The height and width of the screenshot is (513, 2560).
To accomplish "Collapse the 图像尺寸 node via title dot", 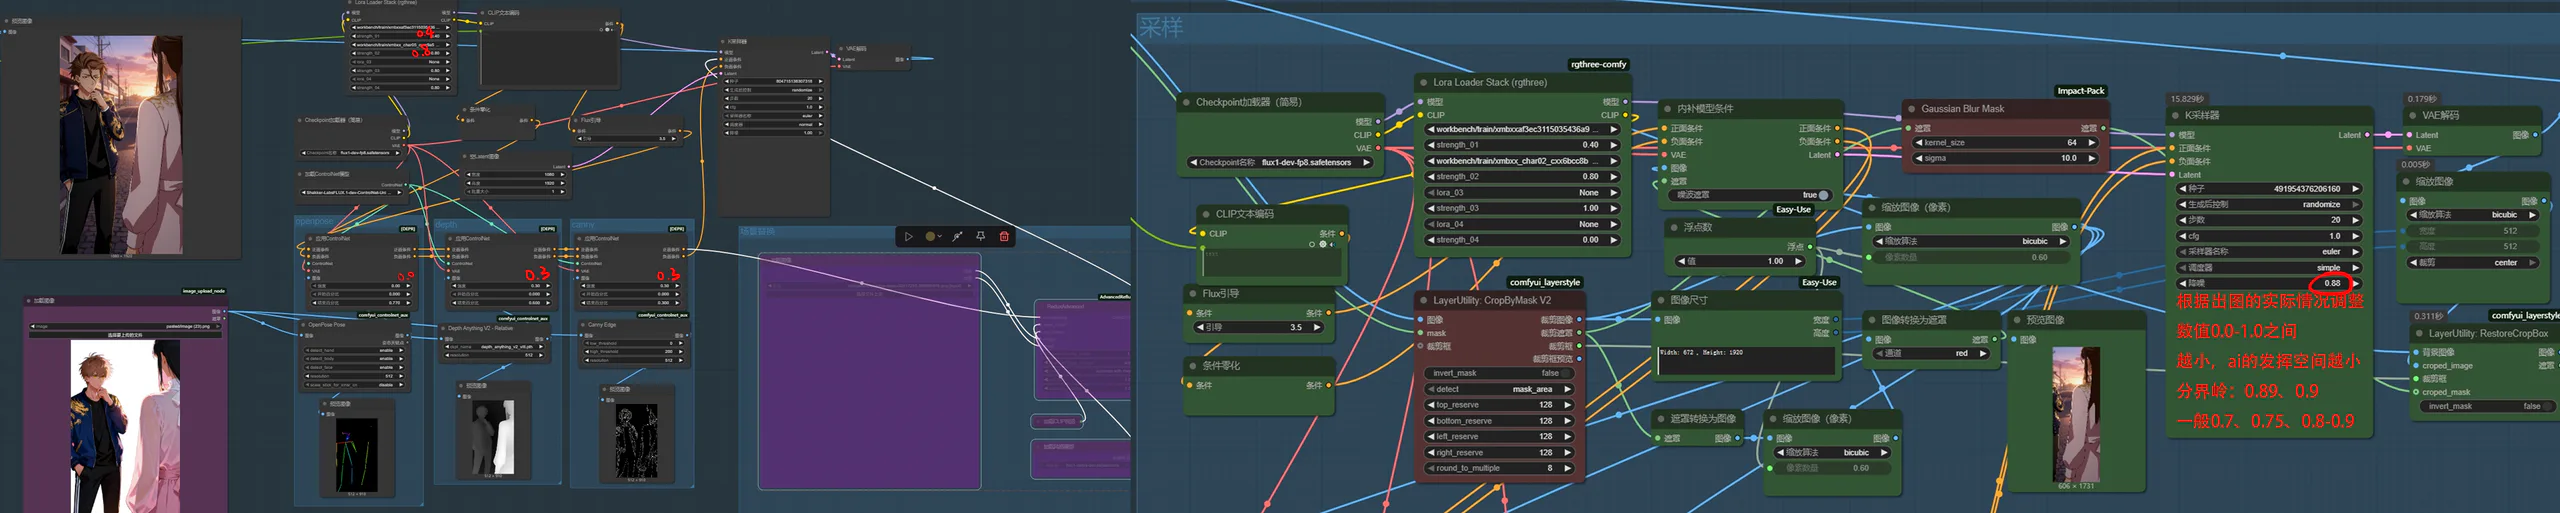I will (x=1660, y=300).
